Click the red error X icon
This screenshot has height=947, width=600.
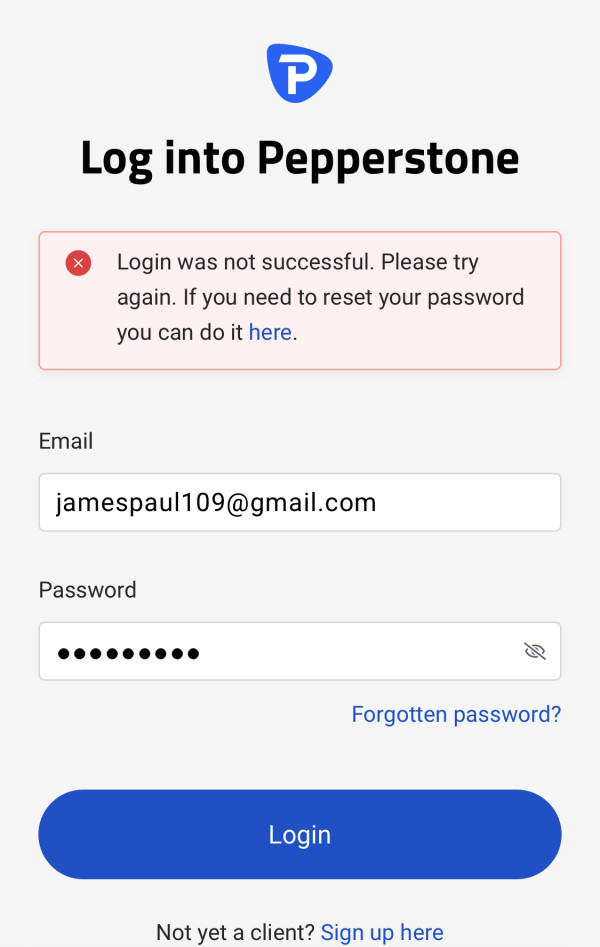click(79, 263)
